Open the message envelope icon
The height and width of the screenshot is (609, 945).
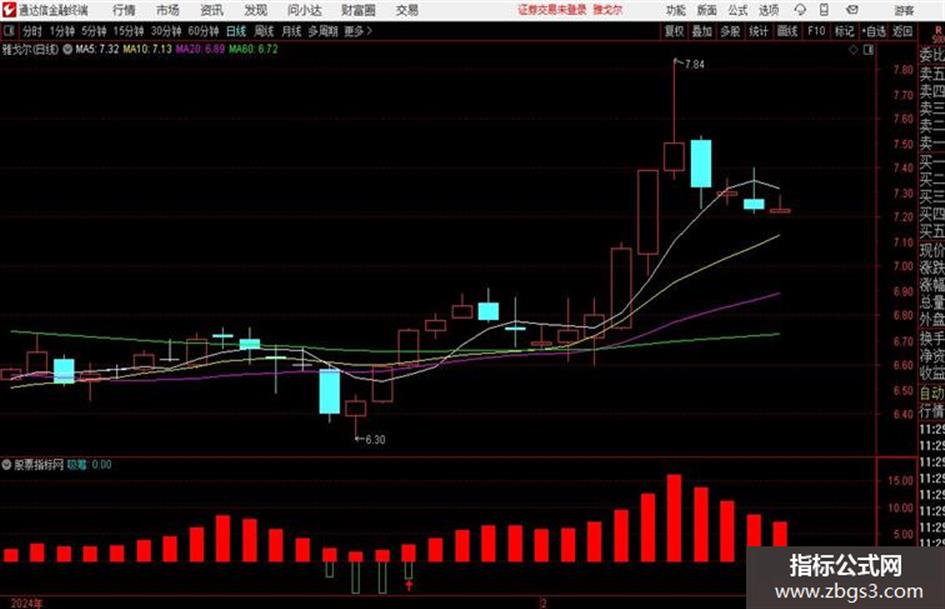click(x=852, y=10)
